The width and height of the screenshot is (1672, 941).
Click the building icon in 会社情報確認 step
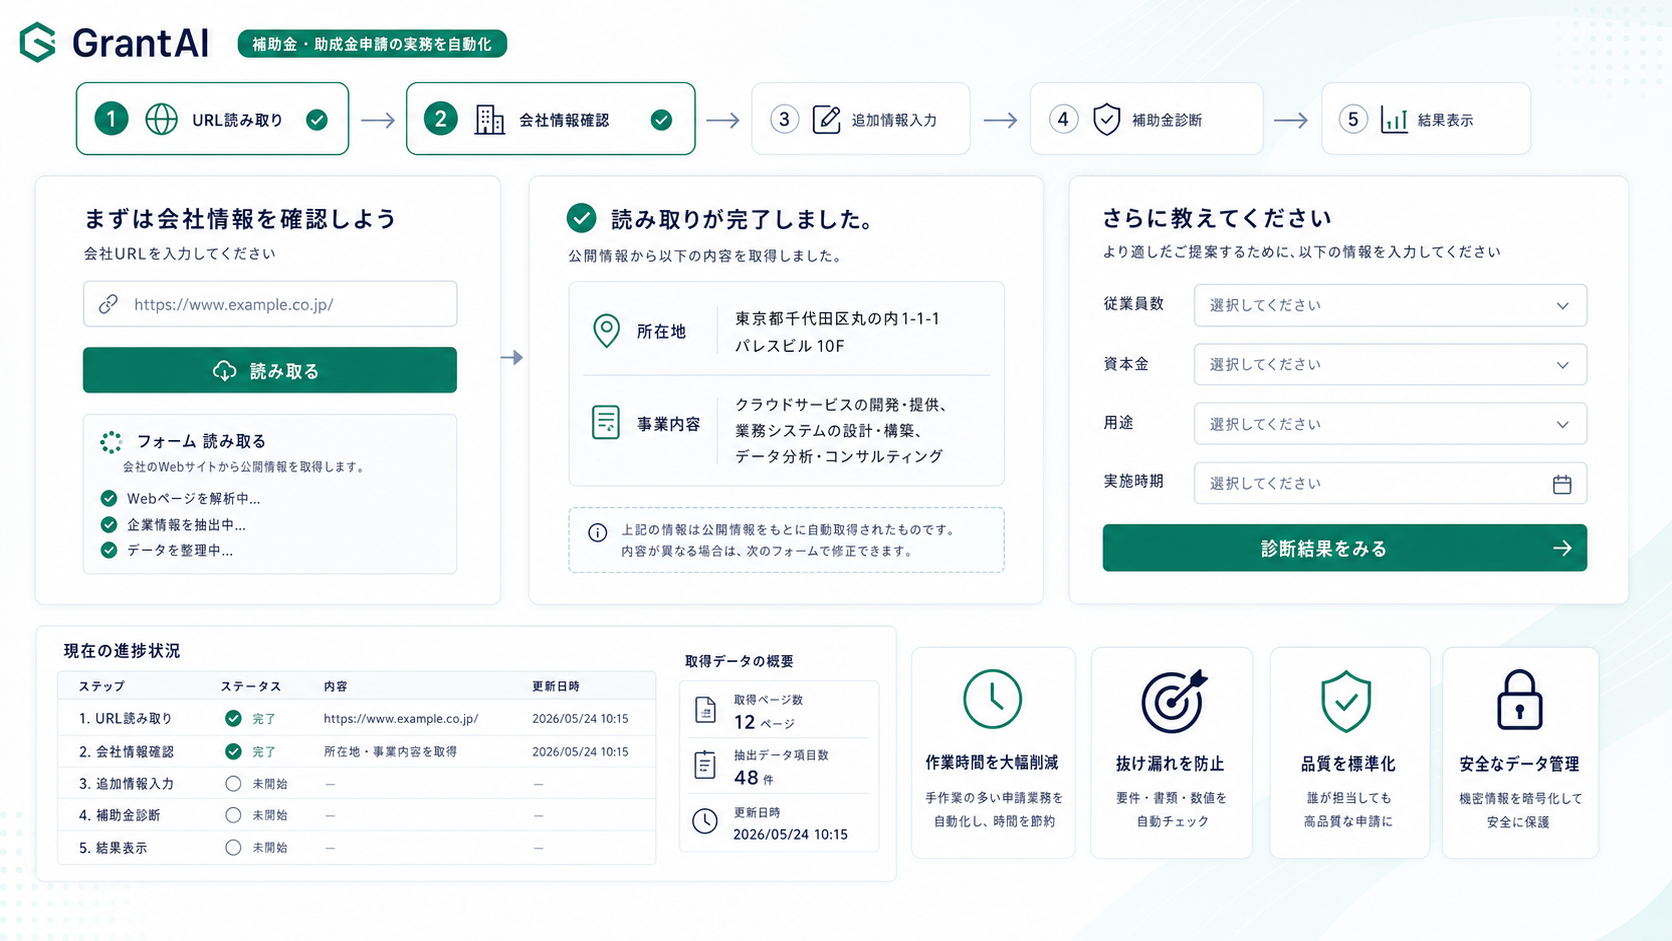tap(489, 119)
